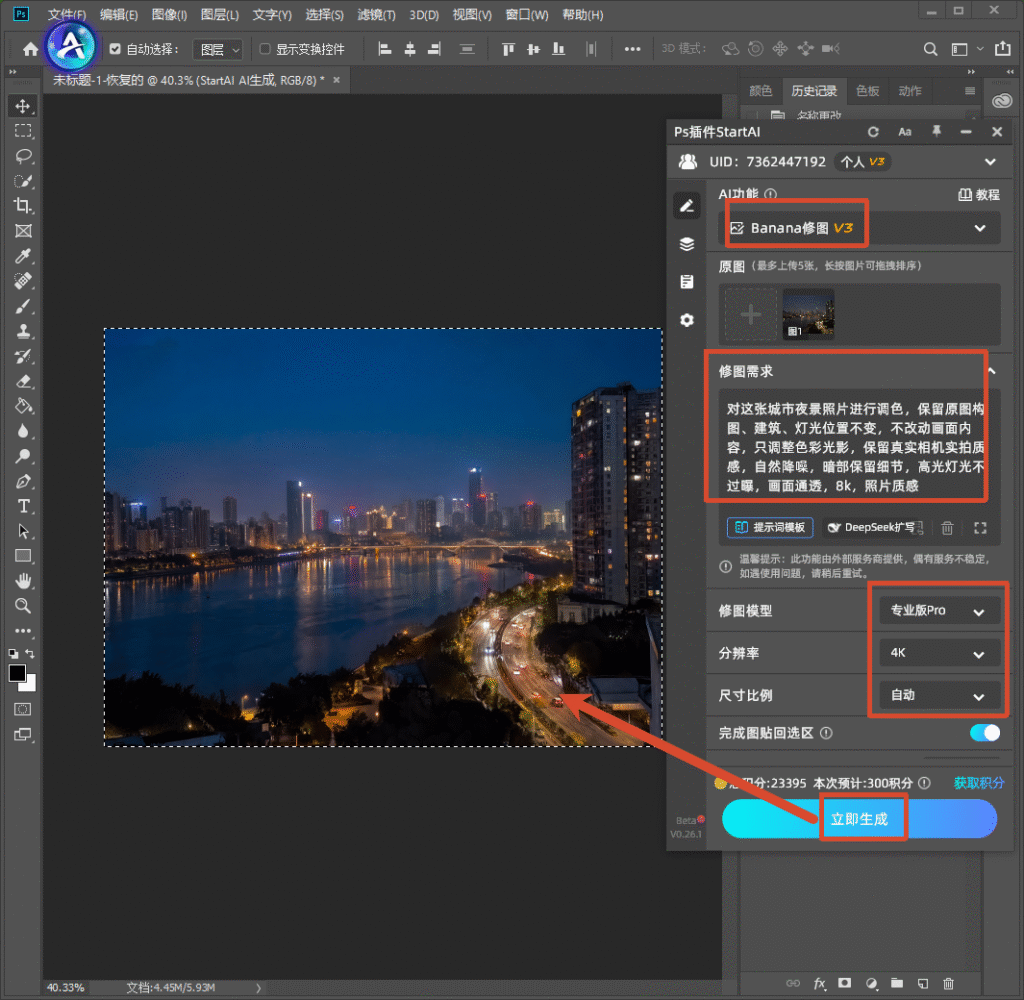Select the Horizontal Type tool
Viewport: 1024px width, 1000px height.
(x=23, y=506)
